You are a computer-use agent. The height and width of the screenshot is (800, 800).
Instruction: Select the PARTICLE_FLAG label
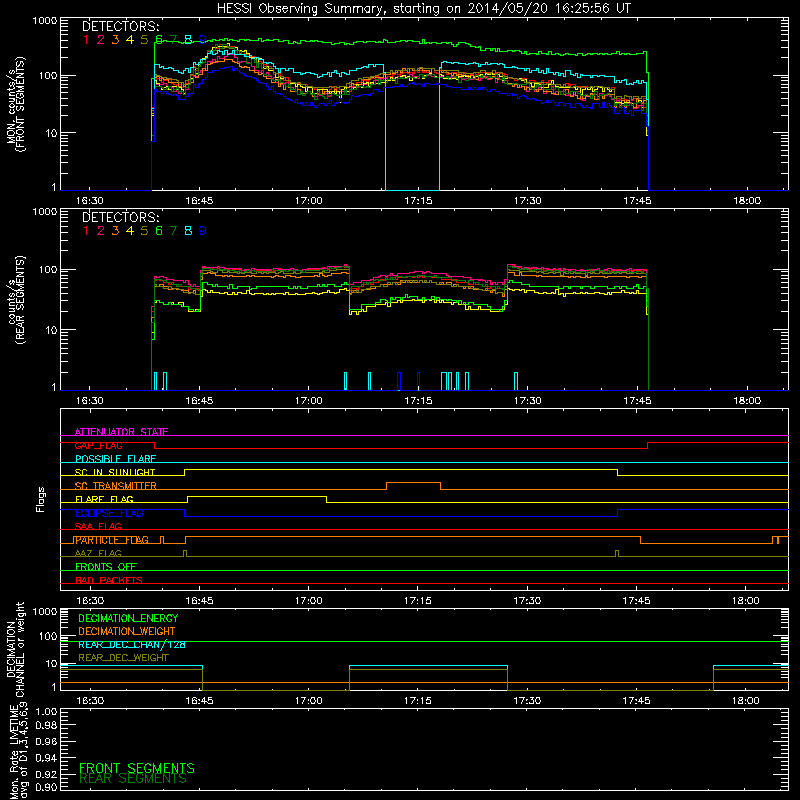tap(112, 540)
